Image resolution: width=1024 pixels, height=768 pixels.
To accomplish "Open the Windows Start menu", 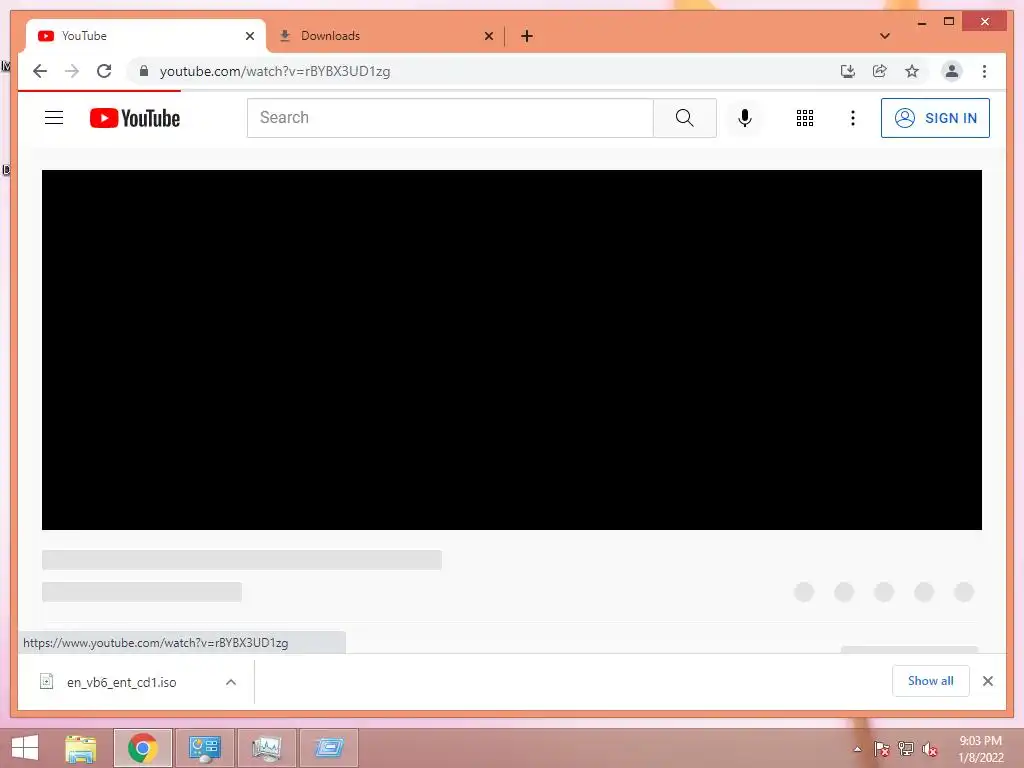I will pos(25,748).
